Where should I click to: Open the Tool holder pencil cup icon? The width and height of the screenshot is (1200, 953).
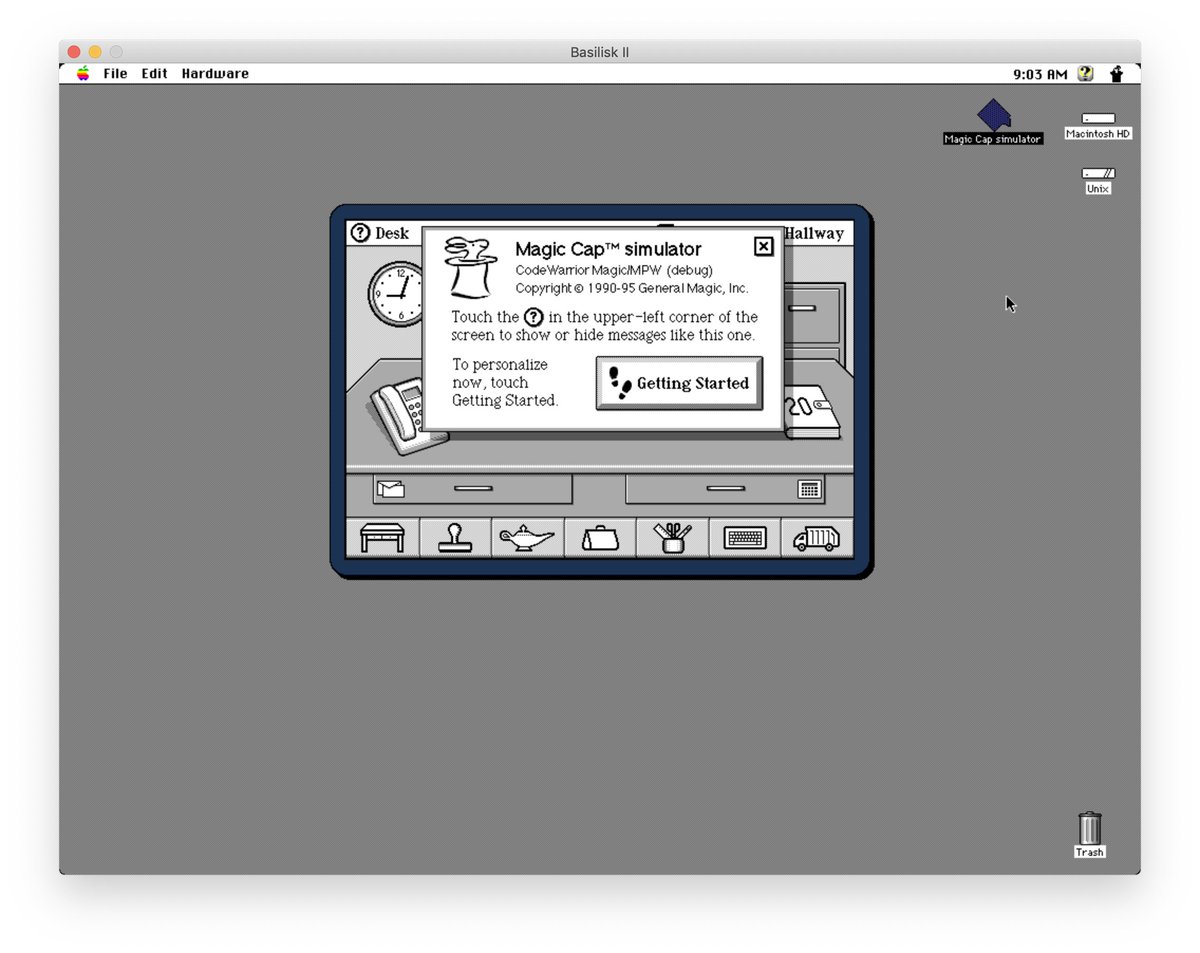click(672, 538)
